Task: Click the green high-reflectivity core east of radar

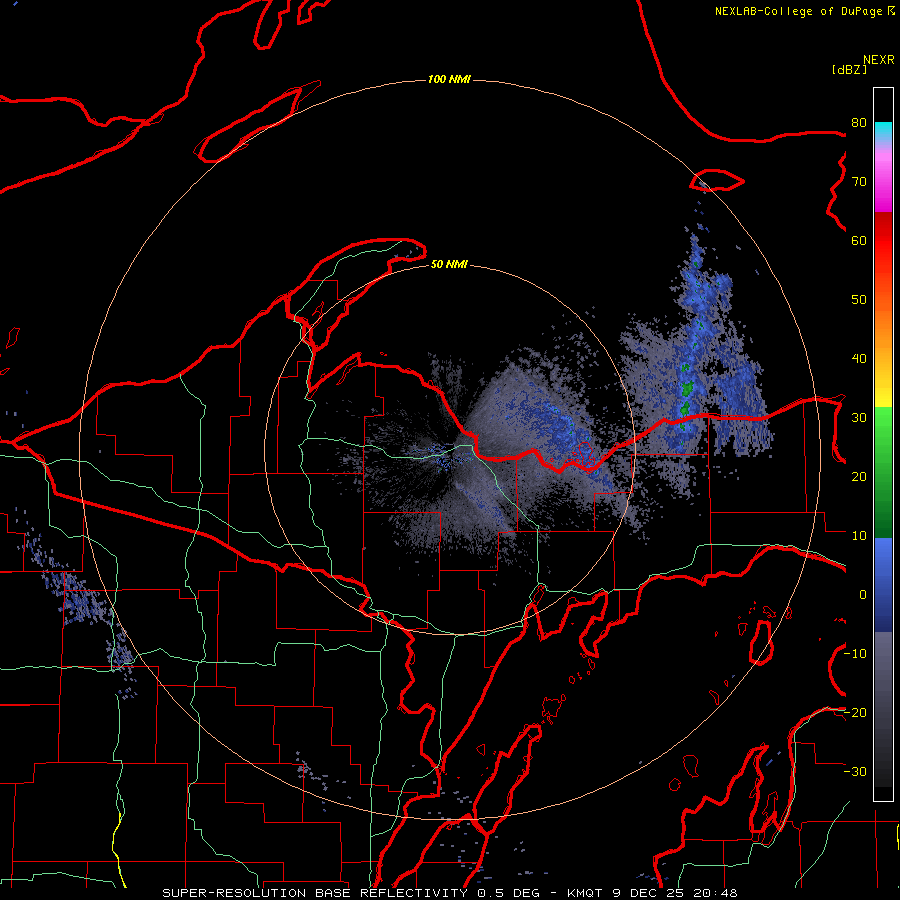Action: [686, 390]
